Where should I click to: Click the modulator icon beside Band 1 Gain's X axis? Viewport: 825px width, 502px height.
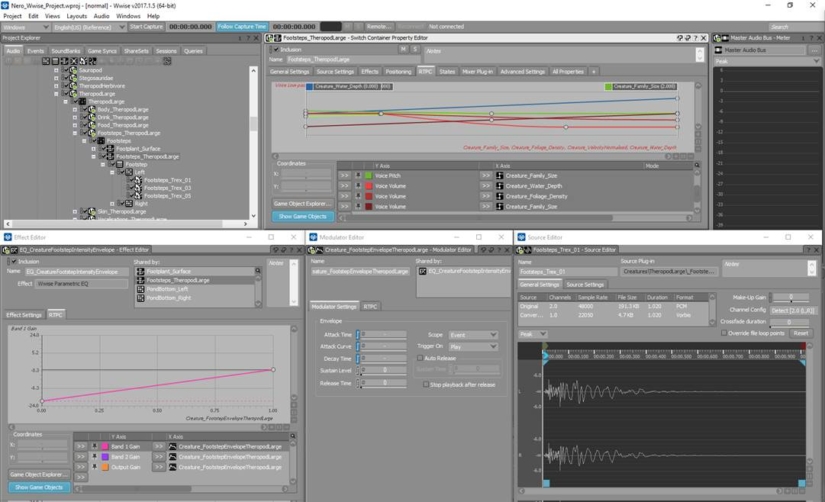click(172, 446)
